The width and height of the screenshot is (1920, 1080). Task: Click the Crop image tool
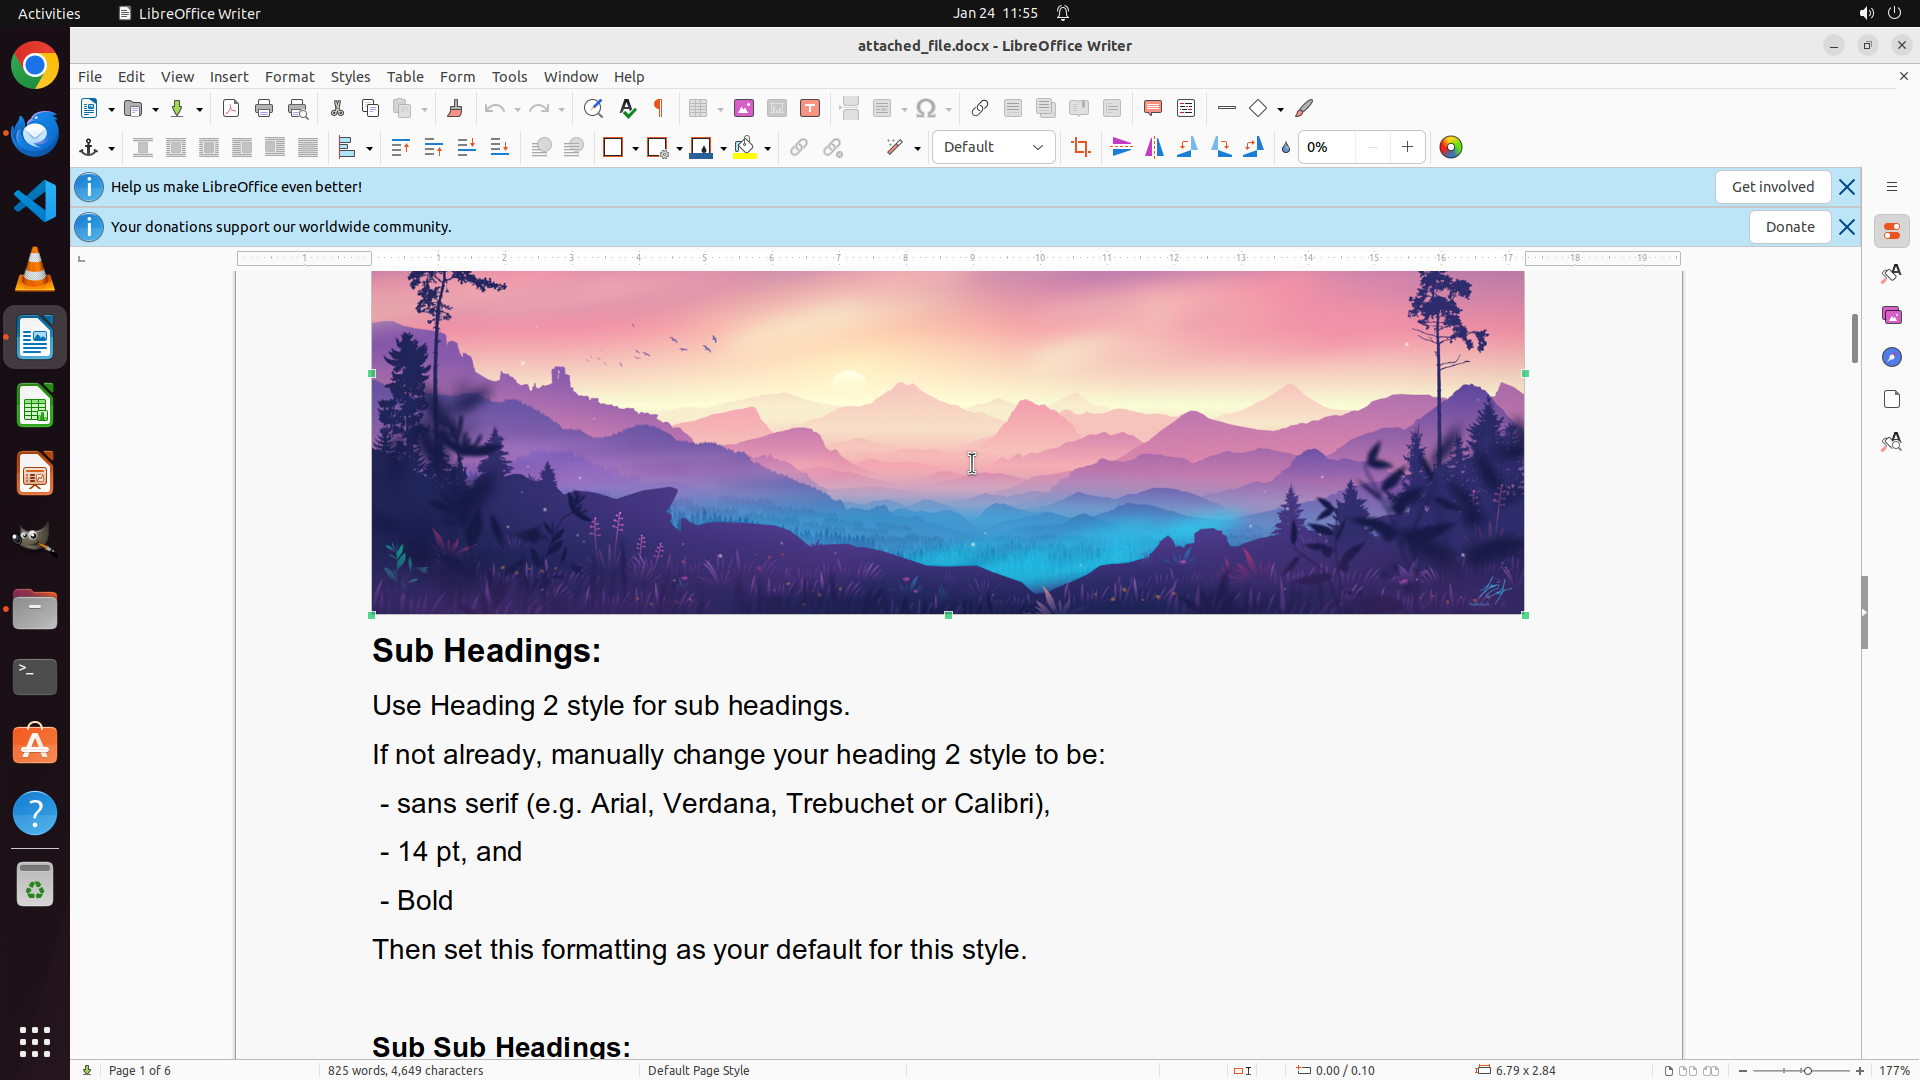[1080, 148]
